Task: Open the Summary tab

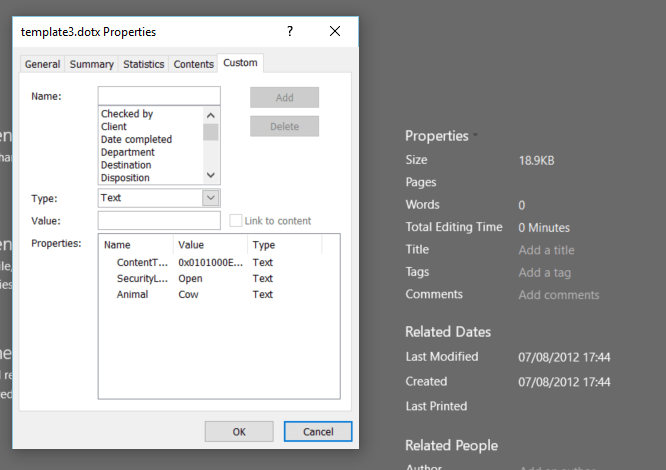Action: (91, 64)
